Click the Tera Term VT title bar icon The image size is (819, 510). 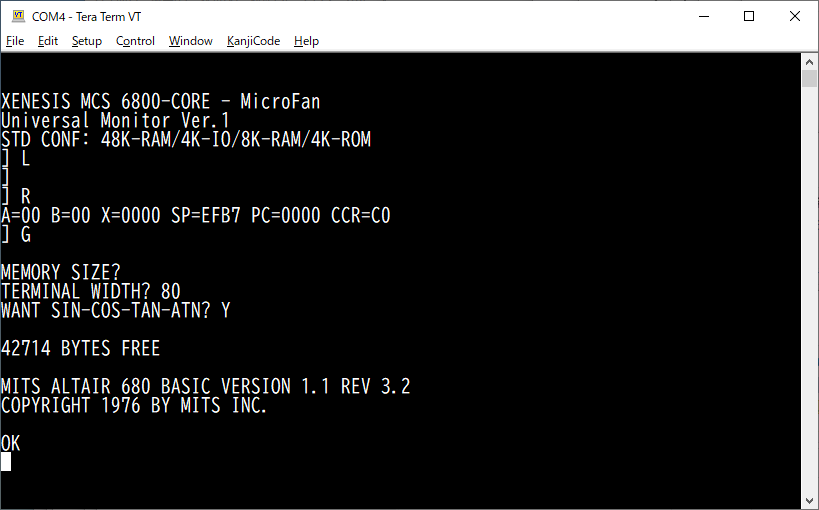[x=18, y=16]
